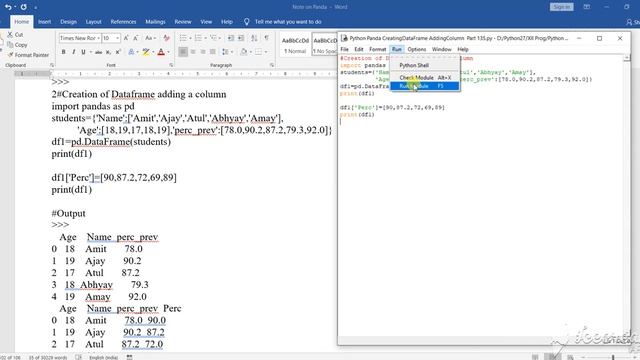Click the Word zoom slider
The height and width of the screenshot is (360, 640).
613,357
